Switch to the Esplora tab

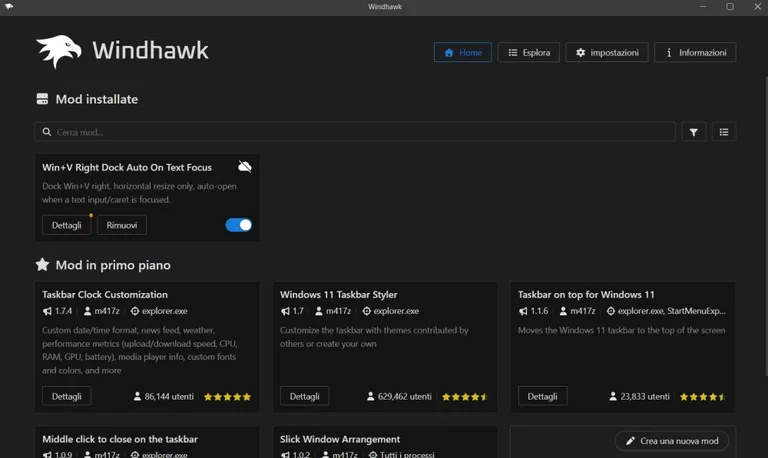528,52
